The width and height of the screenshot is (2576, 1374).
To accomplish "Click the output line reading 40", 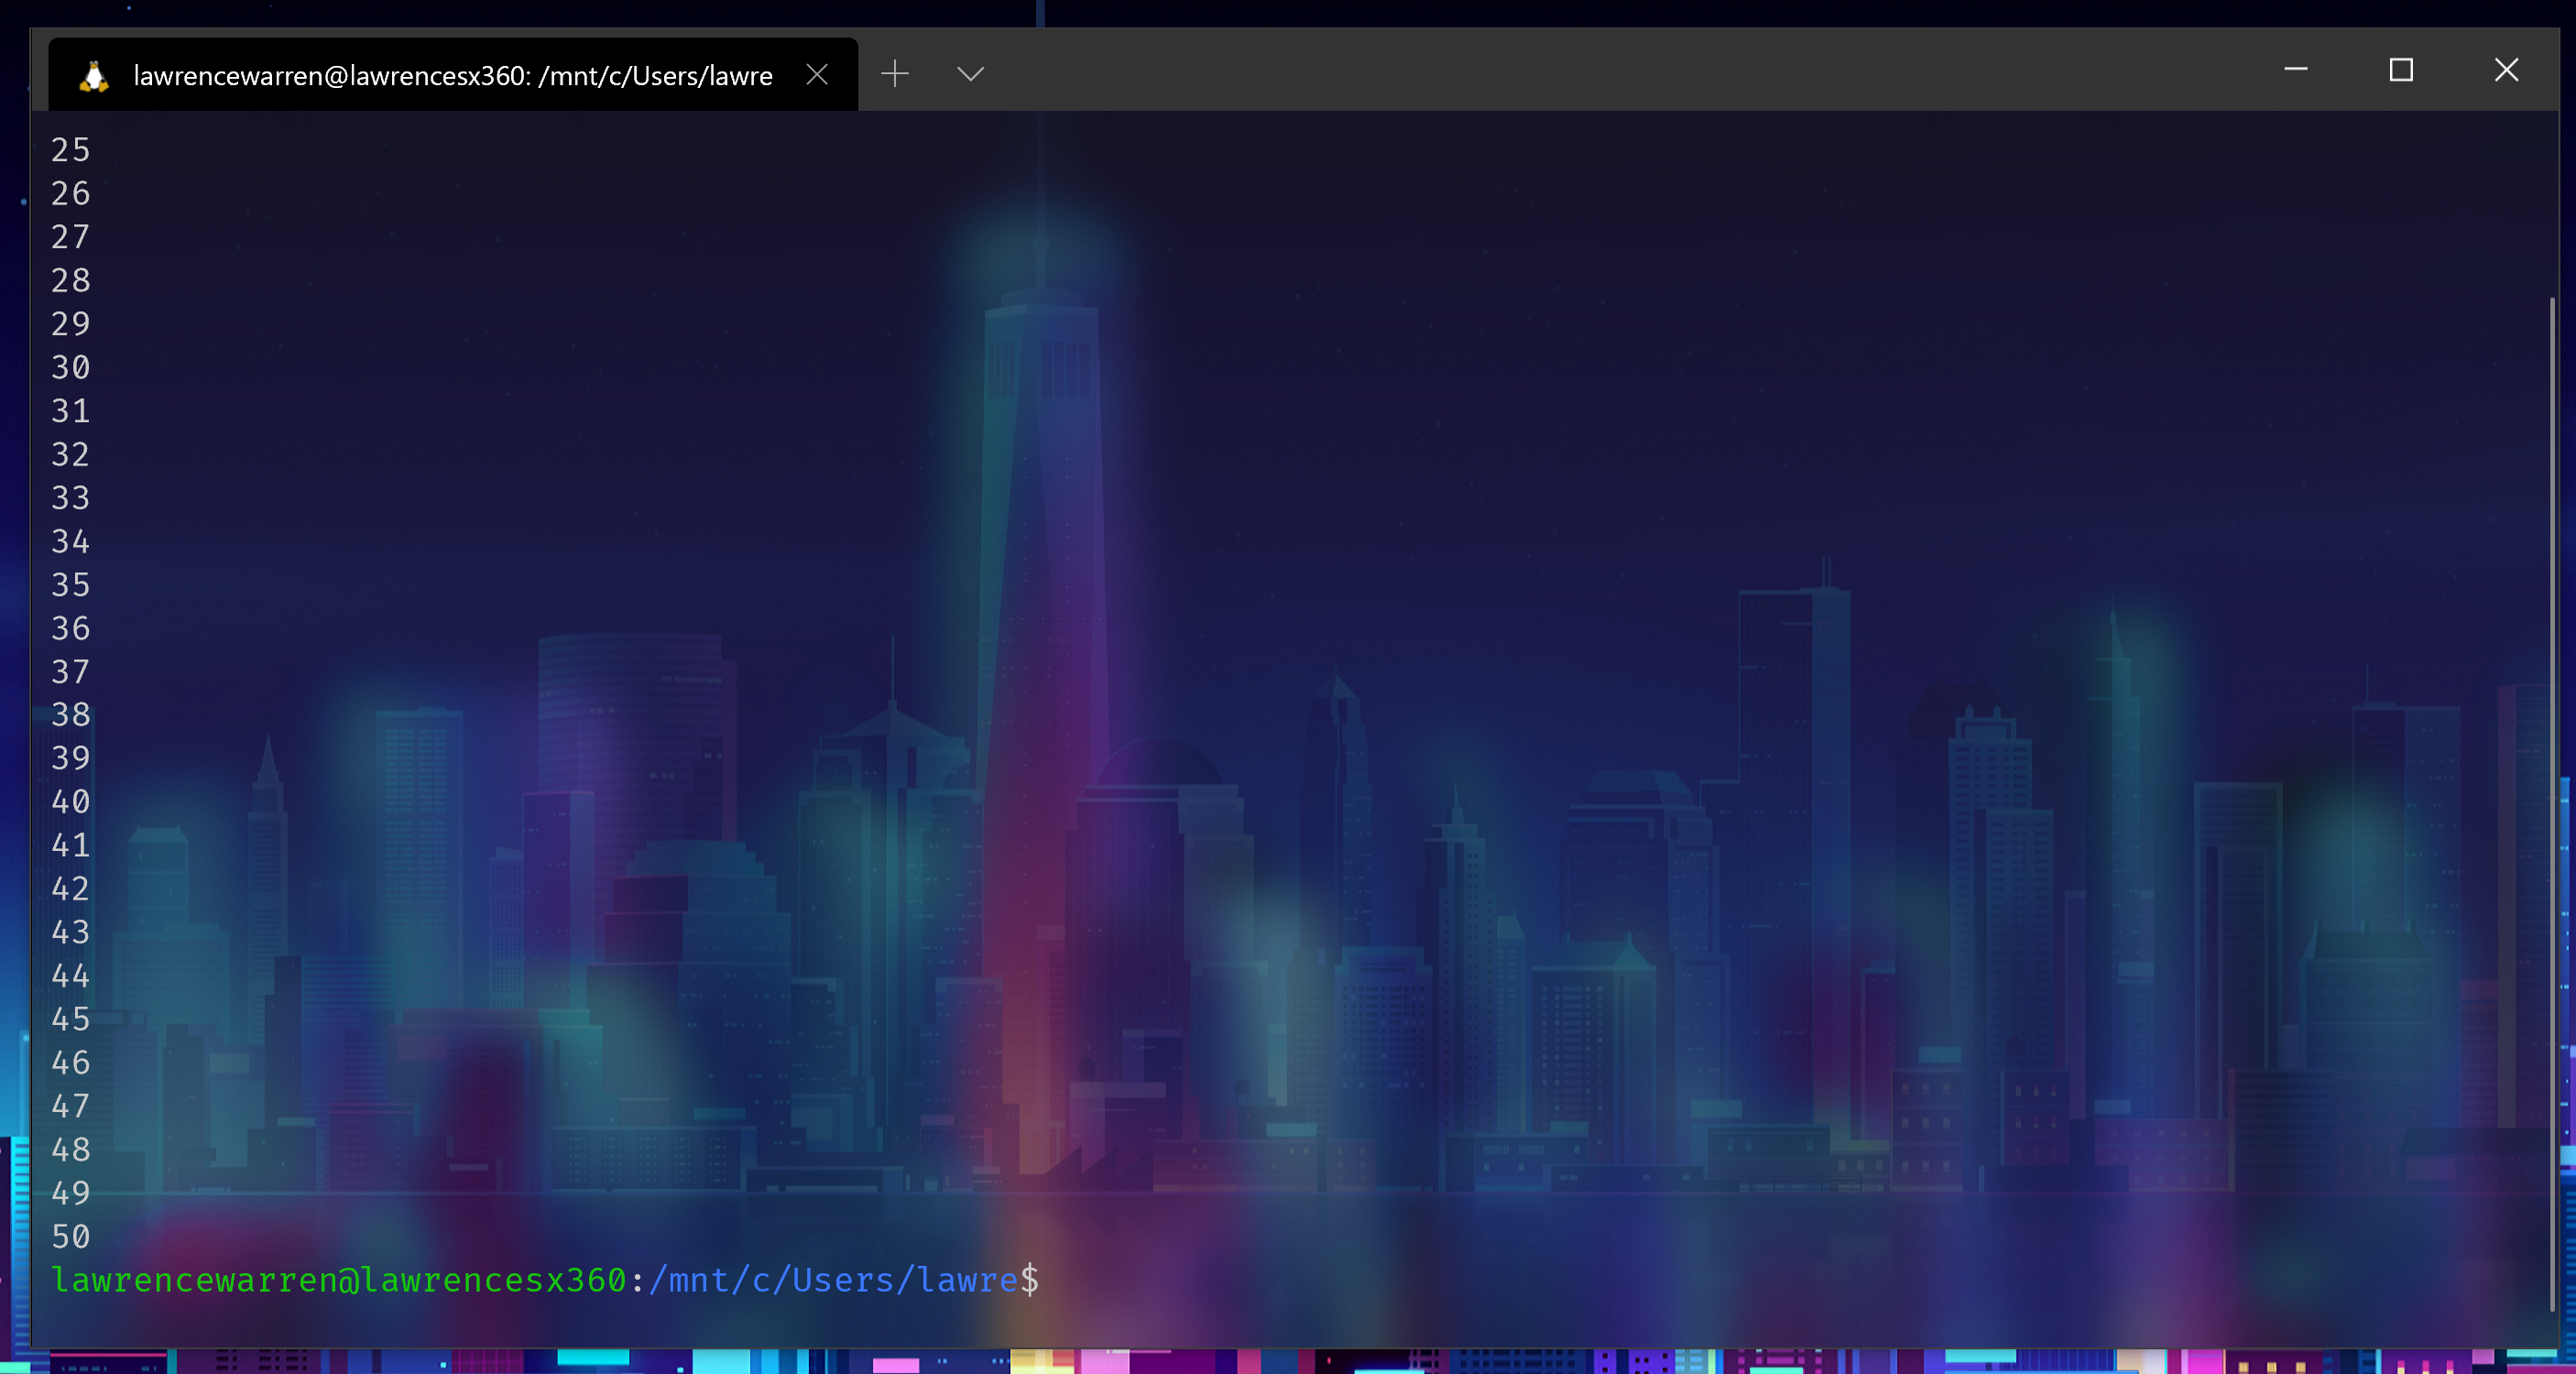I will (71, 802).
